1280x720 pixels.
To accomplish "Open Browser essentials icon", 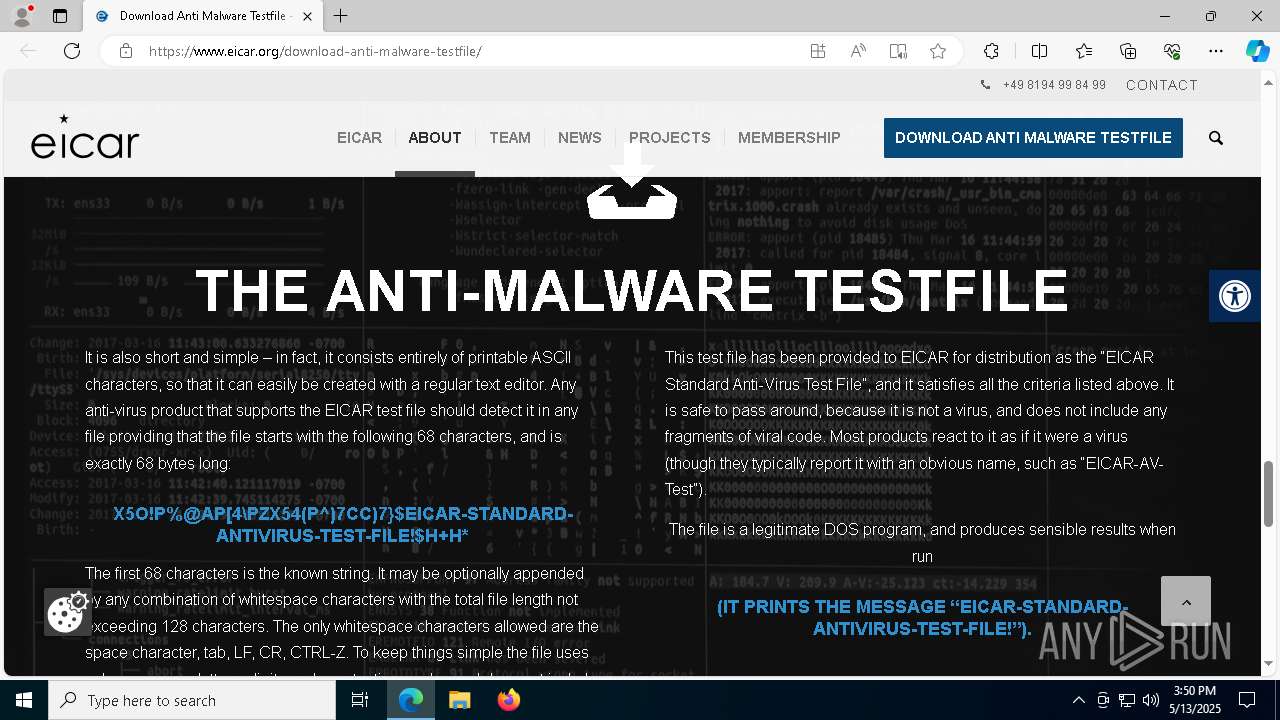I will tap(1172, 51).
